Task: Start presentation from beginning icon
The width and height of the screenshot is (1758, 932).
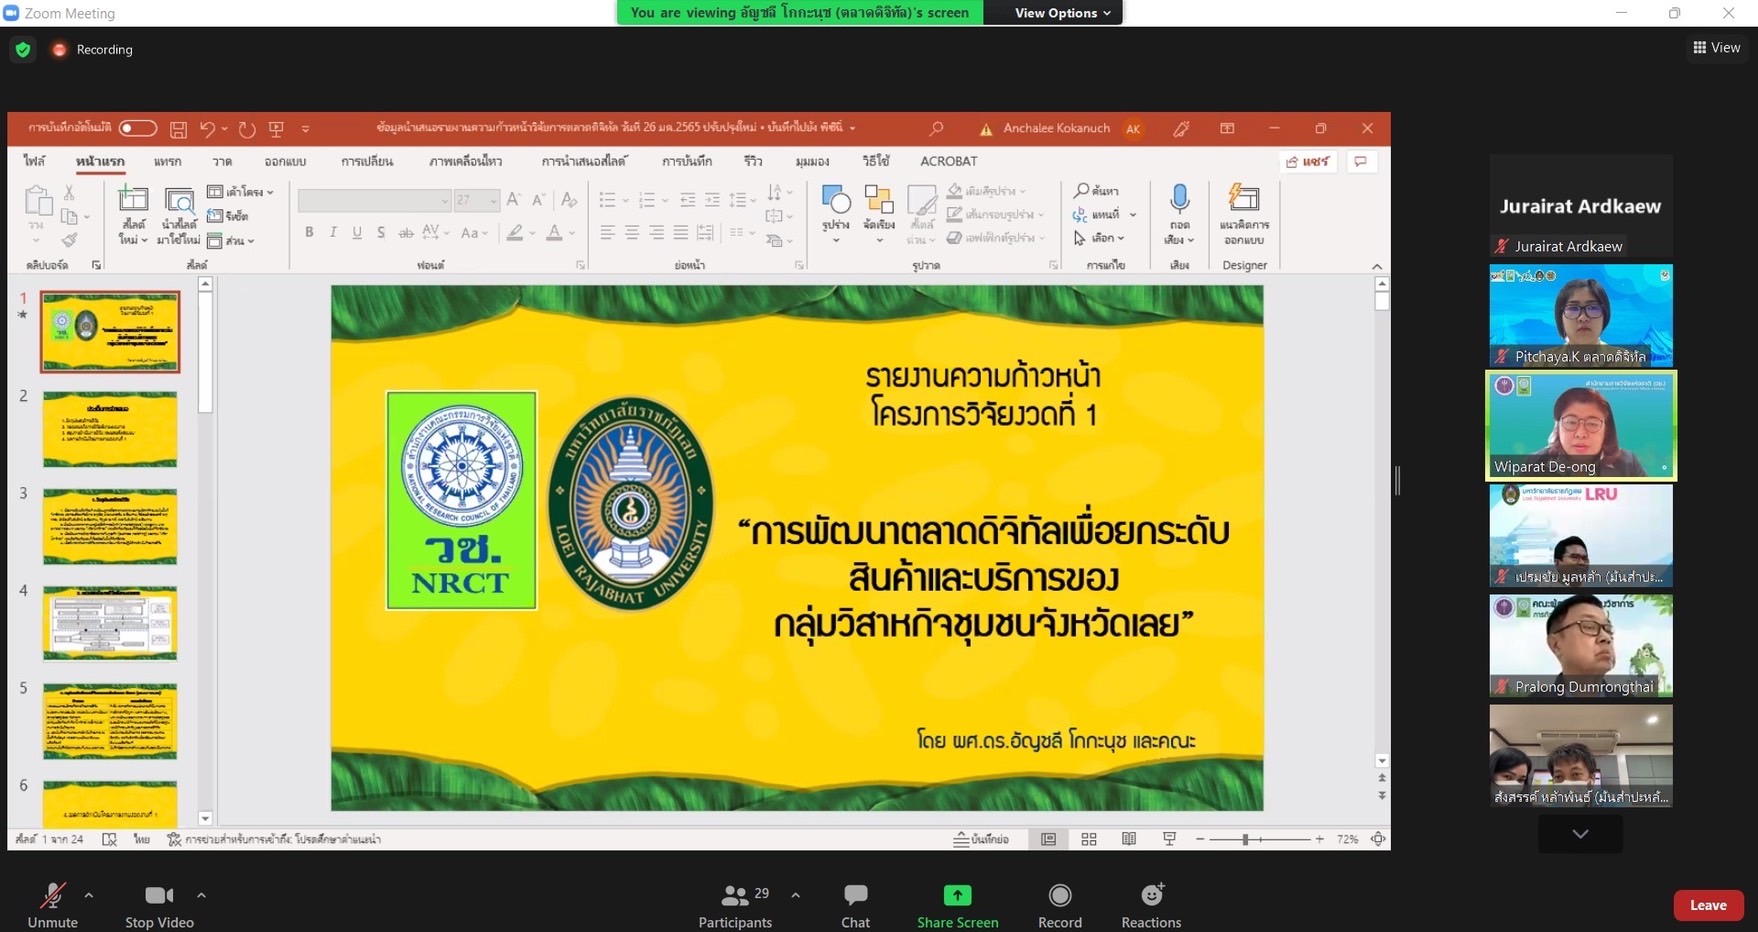Action: pos(277,129)
